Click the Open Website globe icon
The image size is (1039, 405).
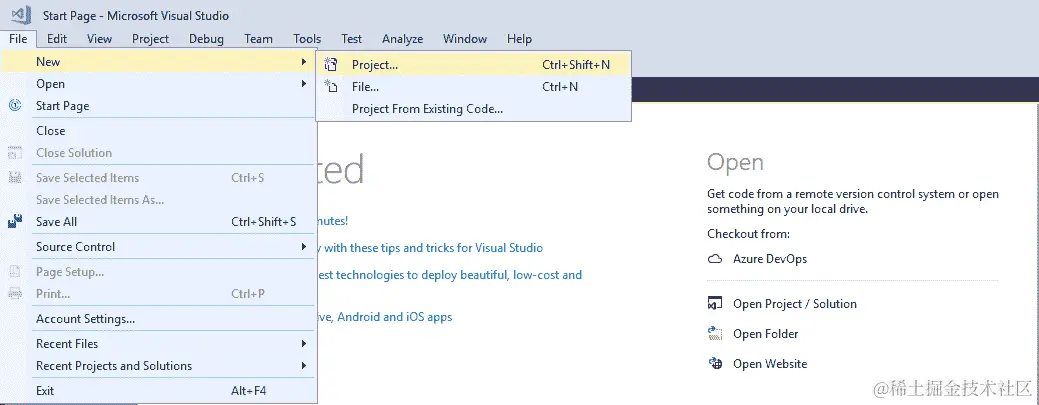pyautogui.click(x=715, y=363)
